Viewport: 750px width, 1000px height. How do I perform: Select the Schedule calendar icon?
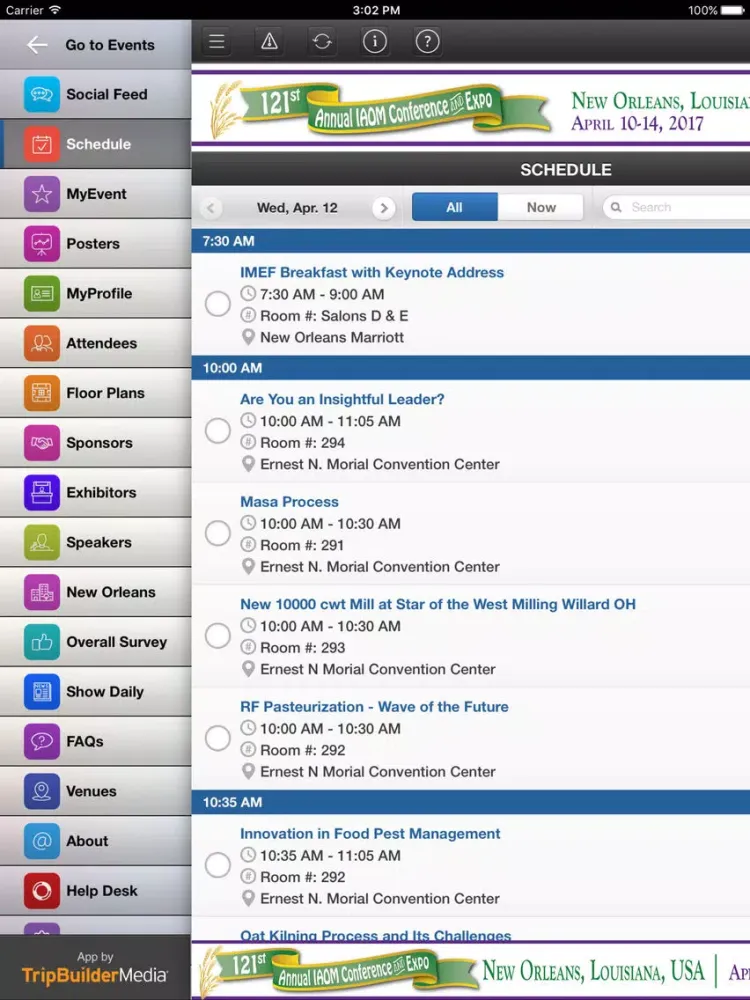click(x=42, y=144)
